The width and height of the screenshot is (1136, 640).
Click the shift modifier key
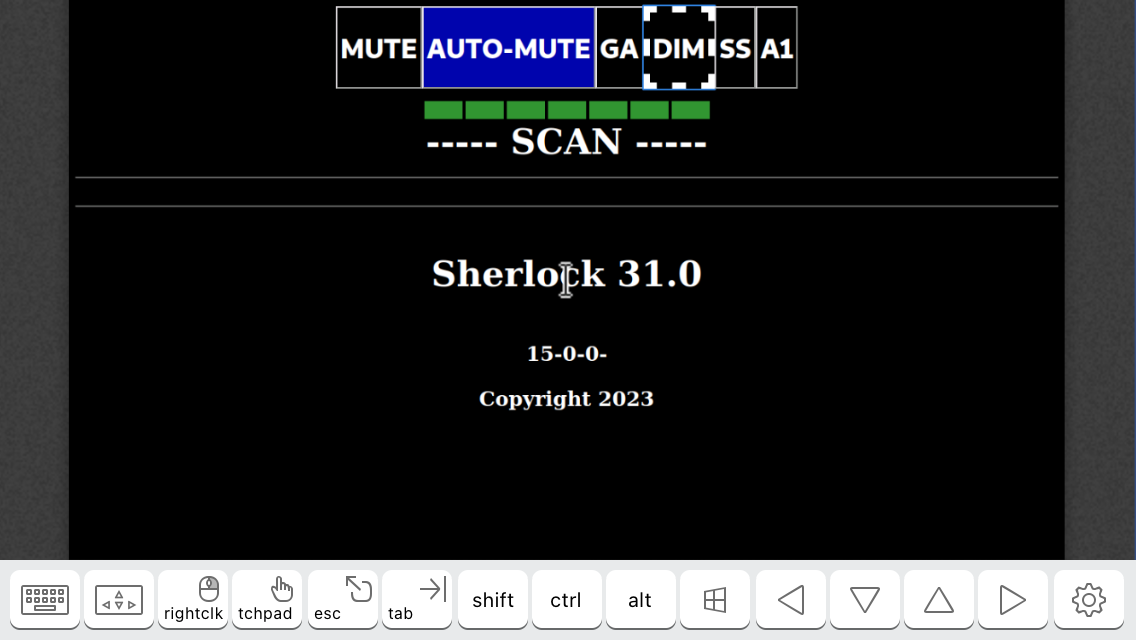pos(493,600)
